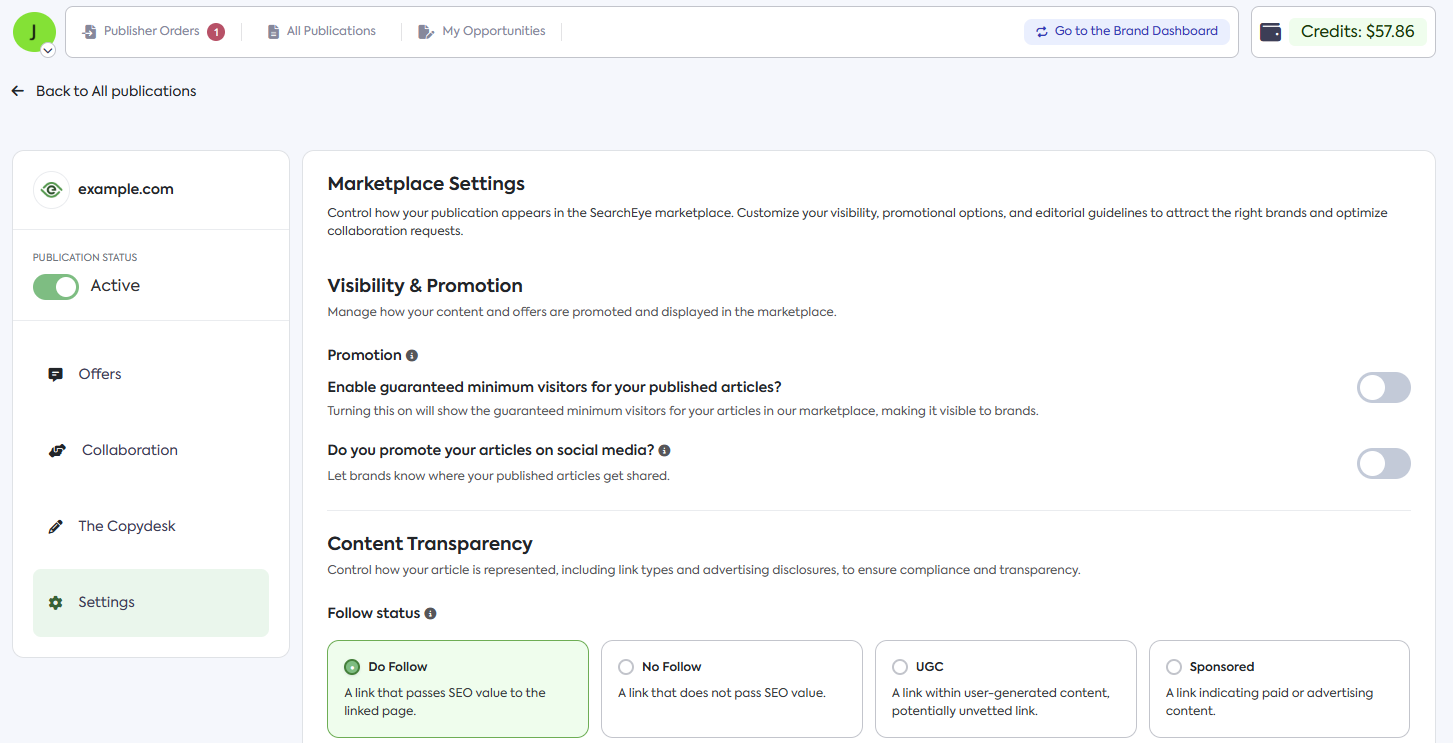The height and width of the screenshot is (743, 1453).
Task: Open My Opportunities in top navigation
Action: point(482,32)
